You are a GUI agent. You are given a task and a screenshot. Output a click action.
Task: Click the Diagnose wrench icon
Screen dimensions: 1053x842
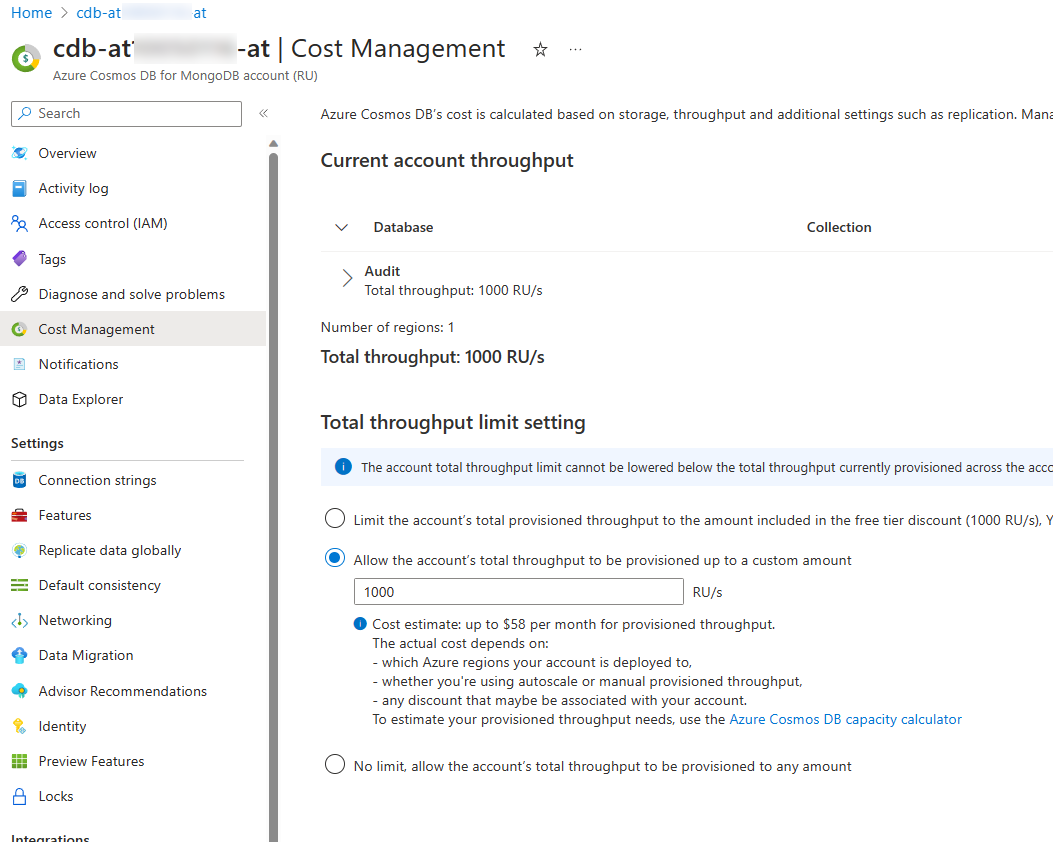(x=19, y=294)
